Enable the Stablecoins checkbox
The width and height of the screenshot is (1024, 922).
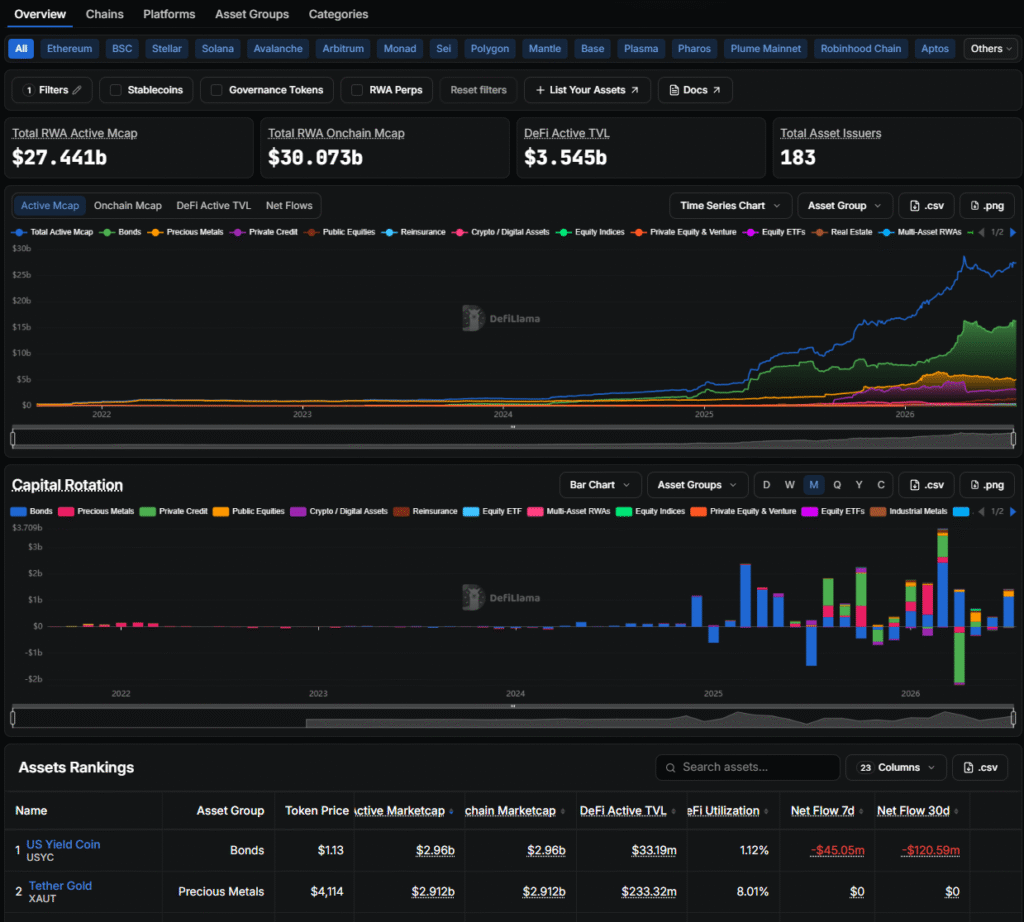(x=116, y=90)
